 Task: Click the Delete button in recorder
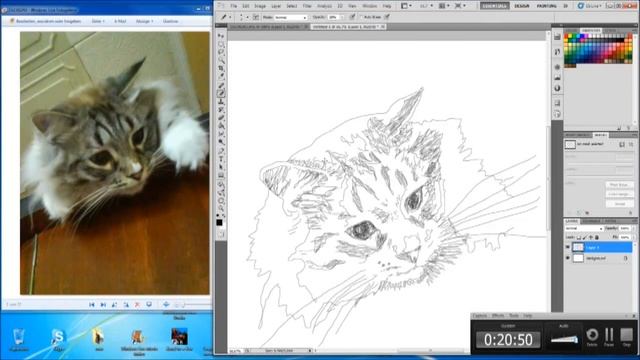[592, 337]
